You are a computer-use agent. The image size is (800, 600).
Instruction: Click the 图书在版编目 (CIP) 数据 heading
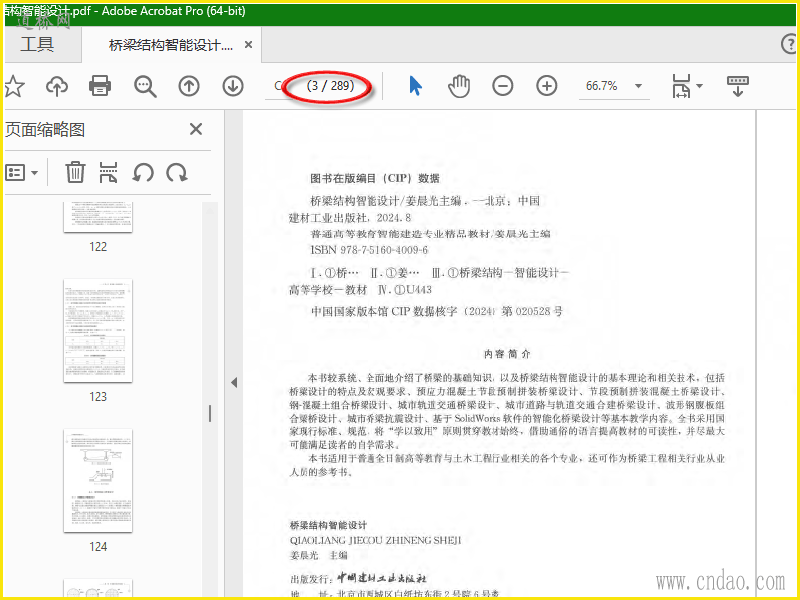375,178
